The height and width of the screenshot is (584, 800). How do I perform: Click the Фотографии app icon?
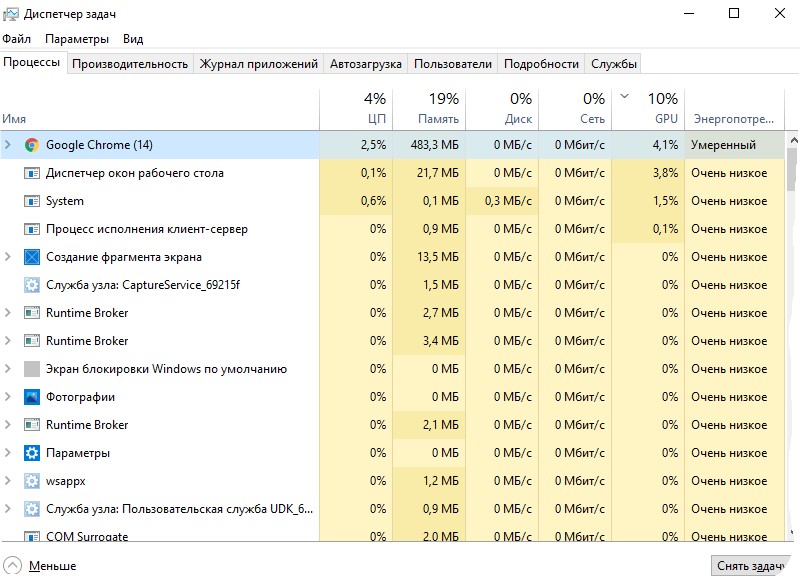31,397
